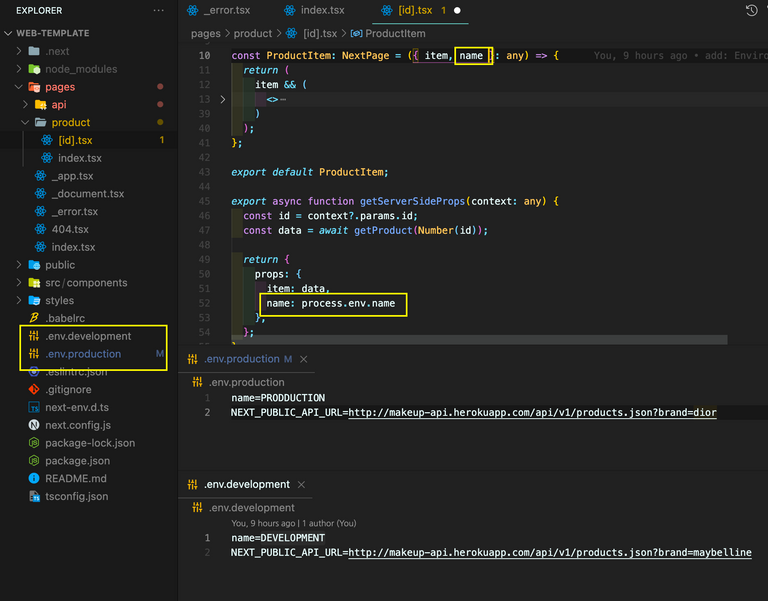Collapse the product folder chevron
The image size is (768, 601).
coord(25,122)
